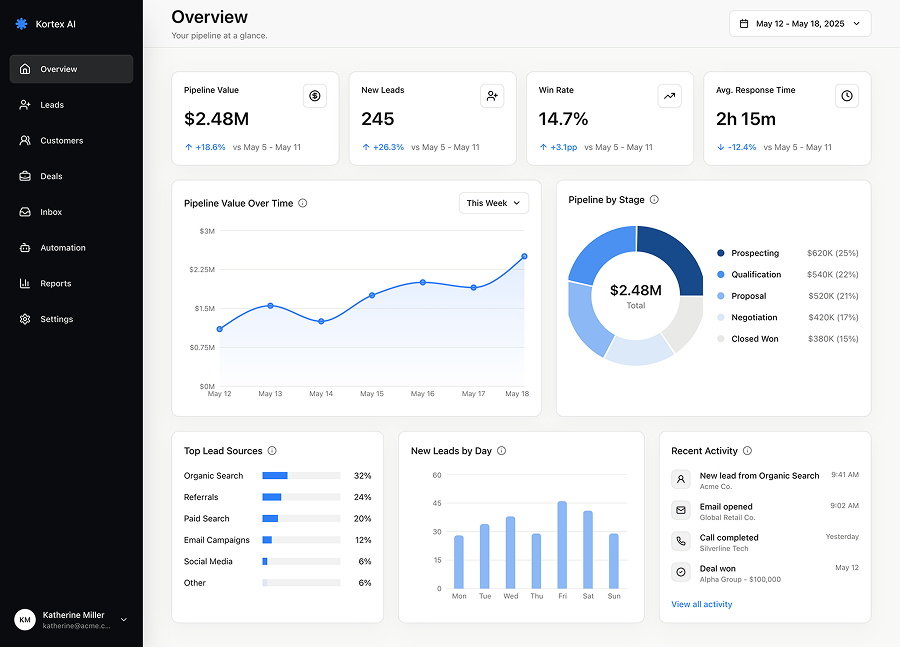Click the Email Campaigns source label

click(x=216, y=540)
